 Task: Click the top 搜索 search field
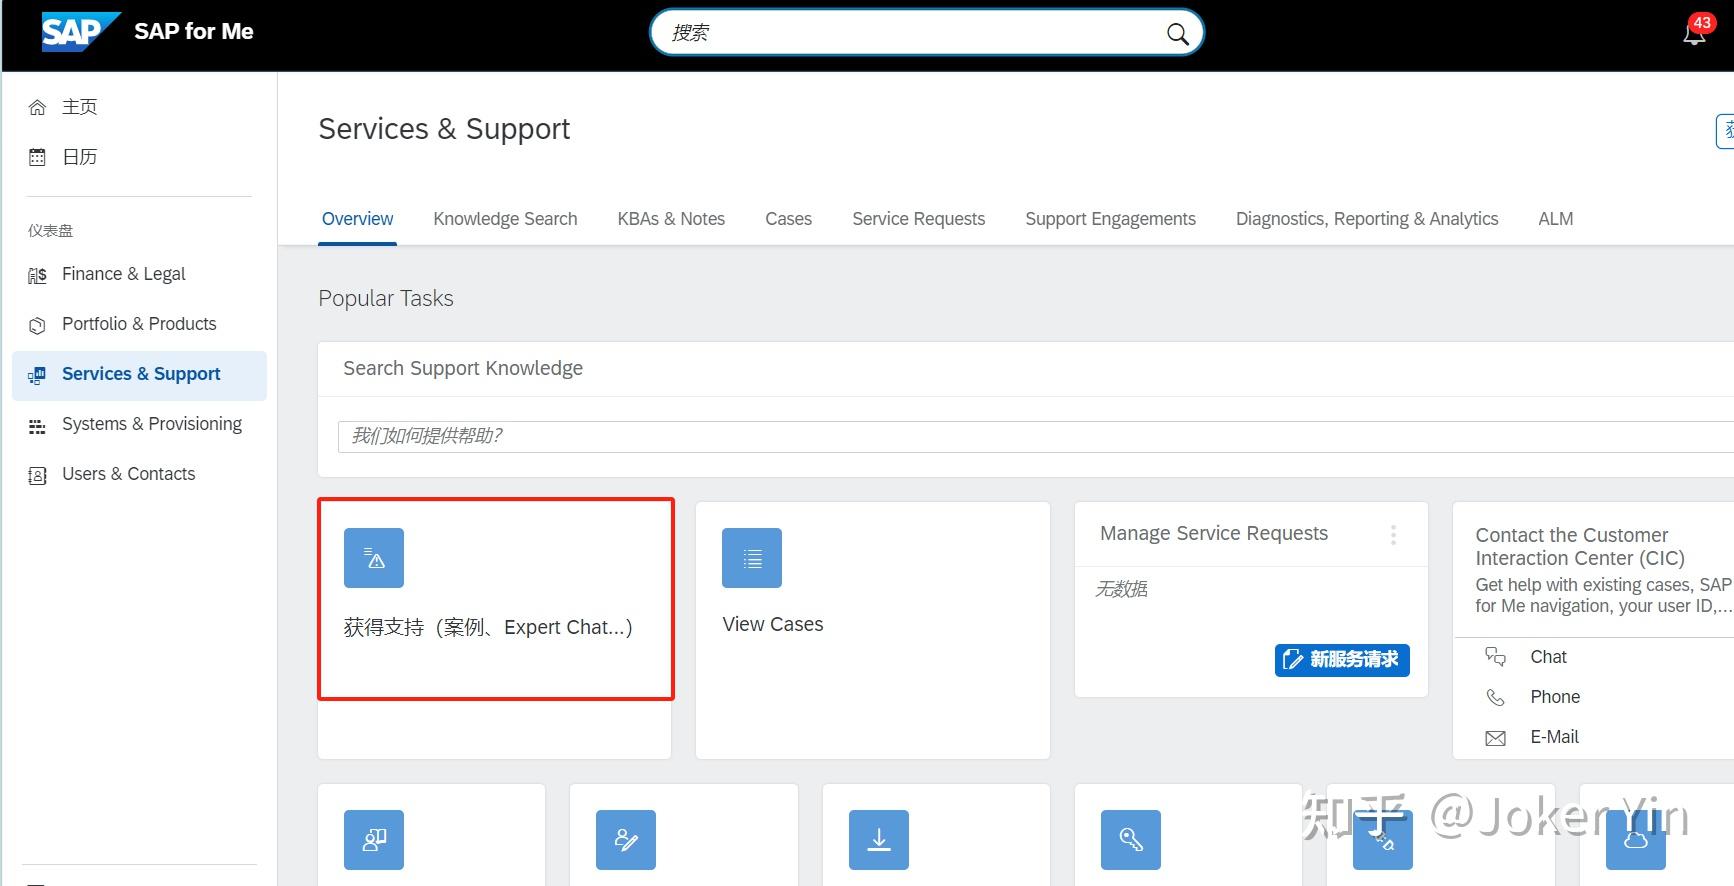pyautogui.click(x=927, y=33)
